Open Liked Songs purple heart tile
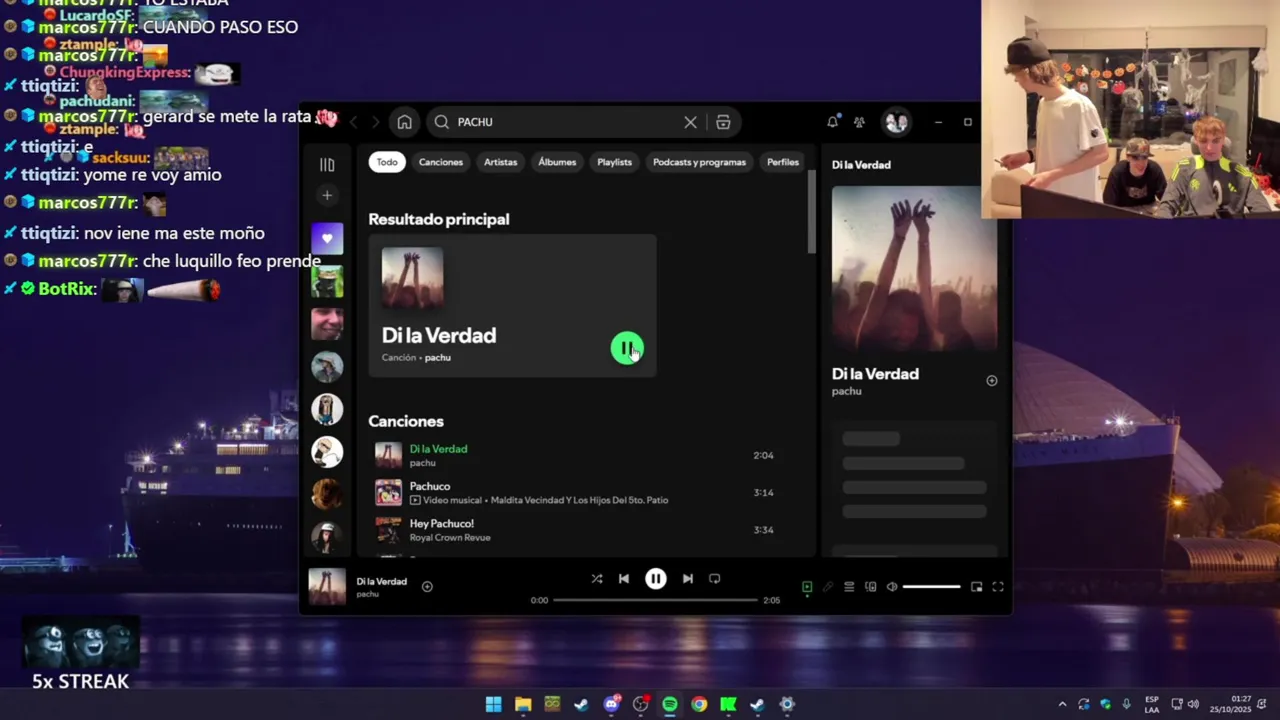 (x=327, y=239)
